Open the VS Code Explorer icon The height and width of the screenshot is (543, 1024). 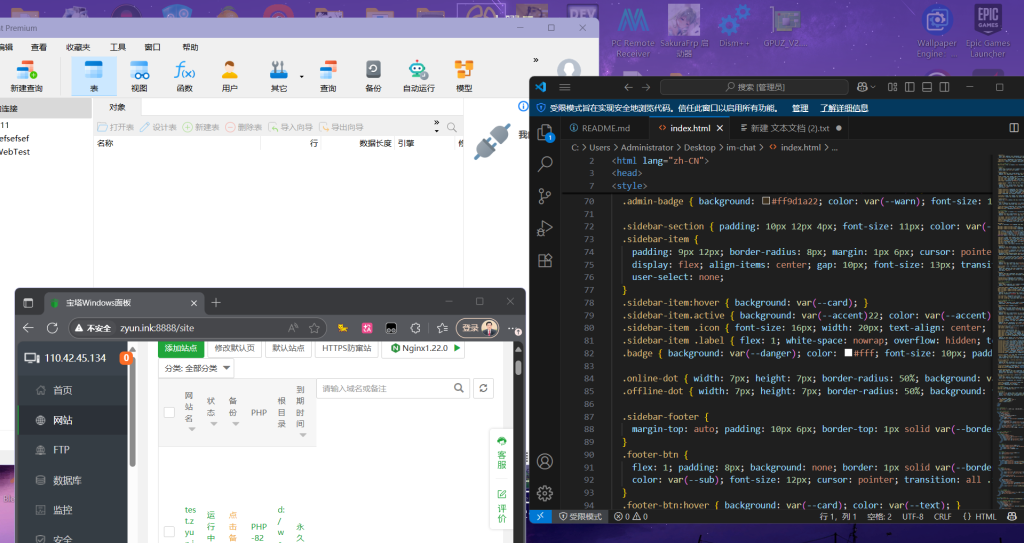point(545,132)
